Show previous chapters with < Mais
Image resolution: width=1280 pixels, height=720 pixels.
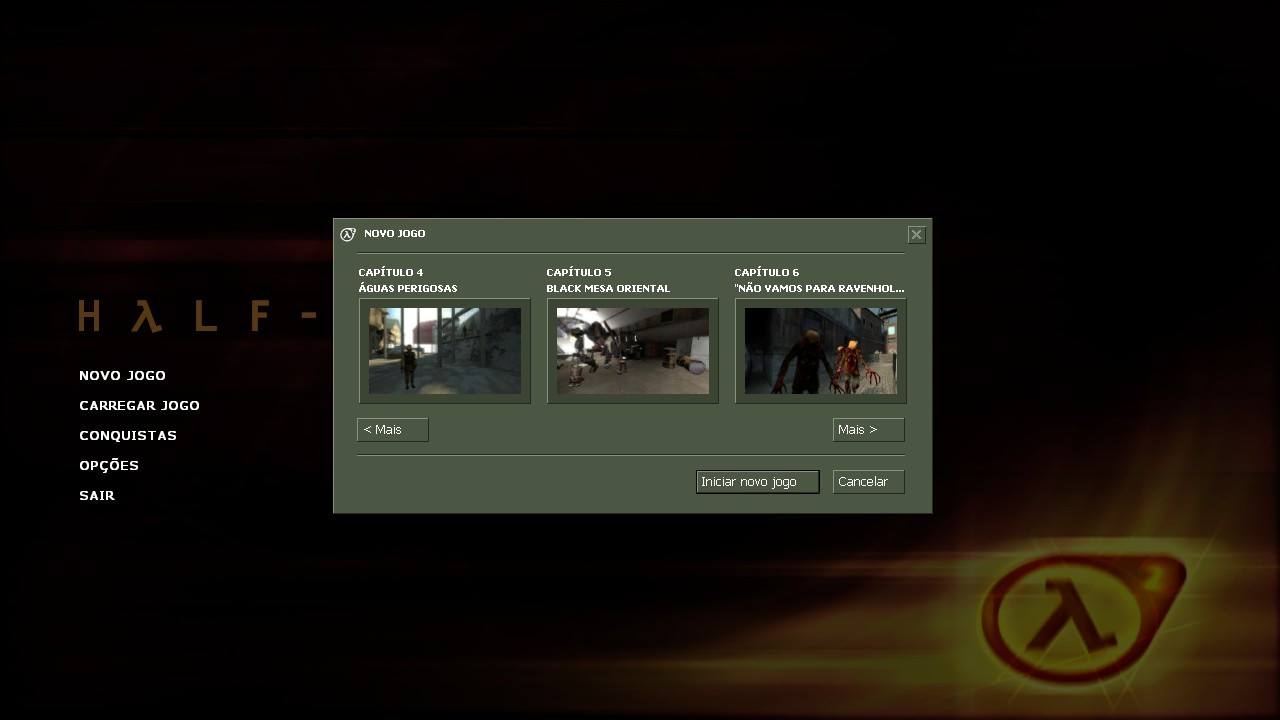(x=393, y=430)
